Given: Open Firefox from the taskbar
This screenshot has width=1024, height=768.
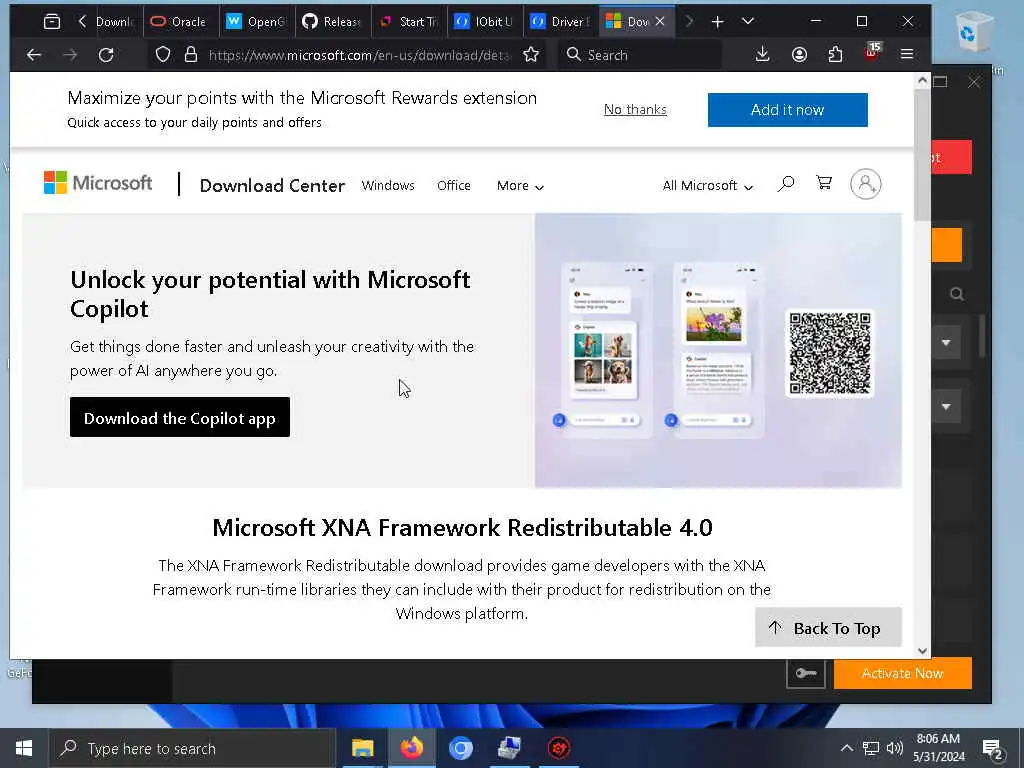Looking at the screenshot, I should tap(411, 748).
